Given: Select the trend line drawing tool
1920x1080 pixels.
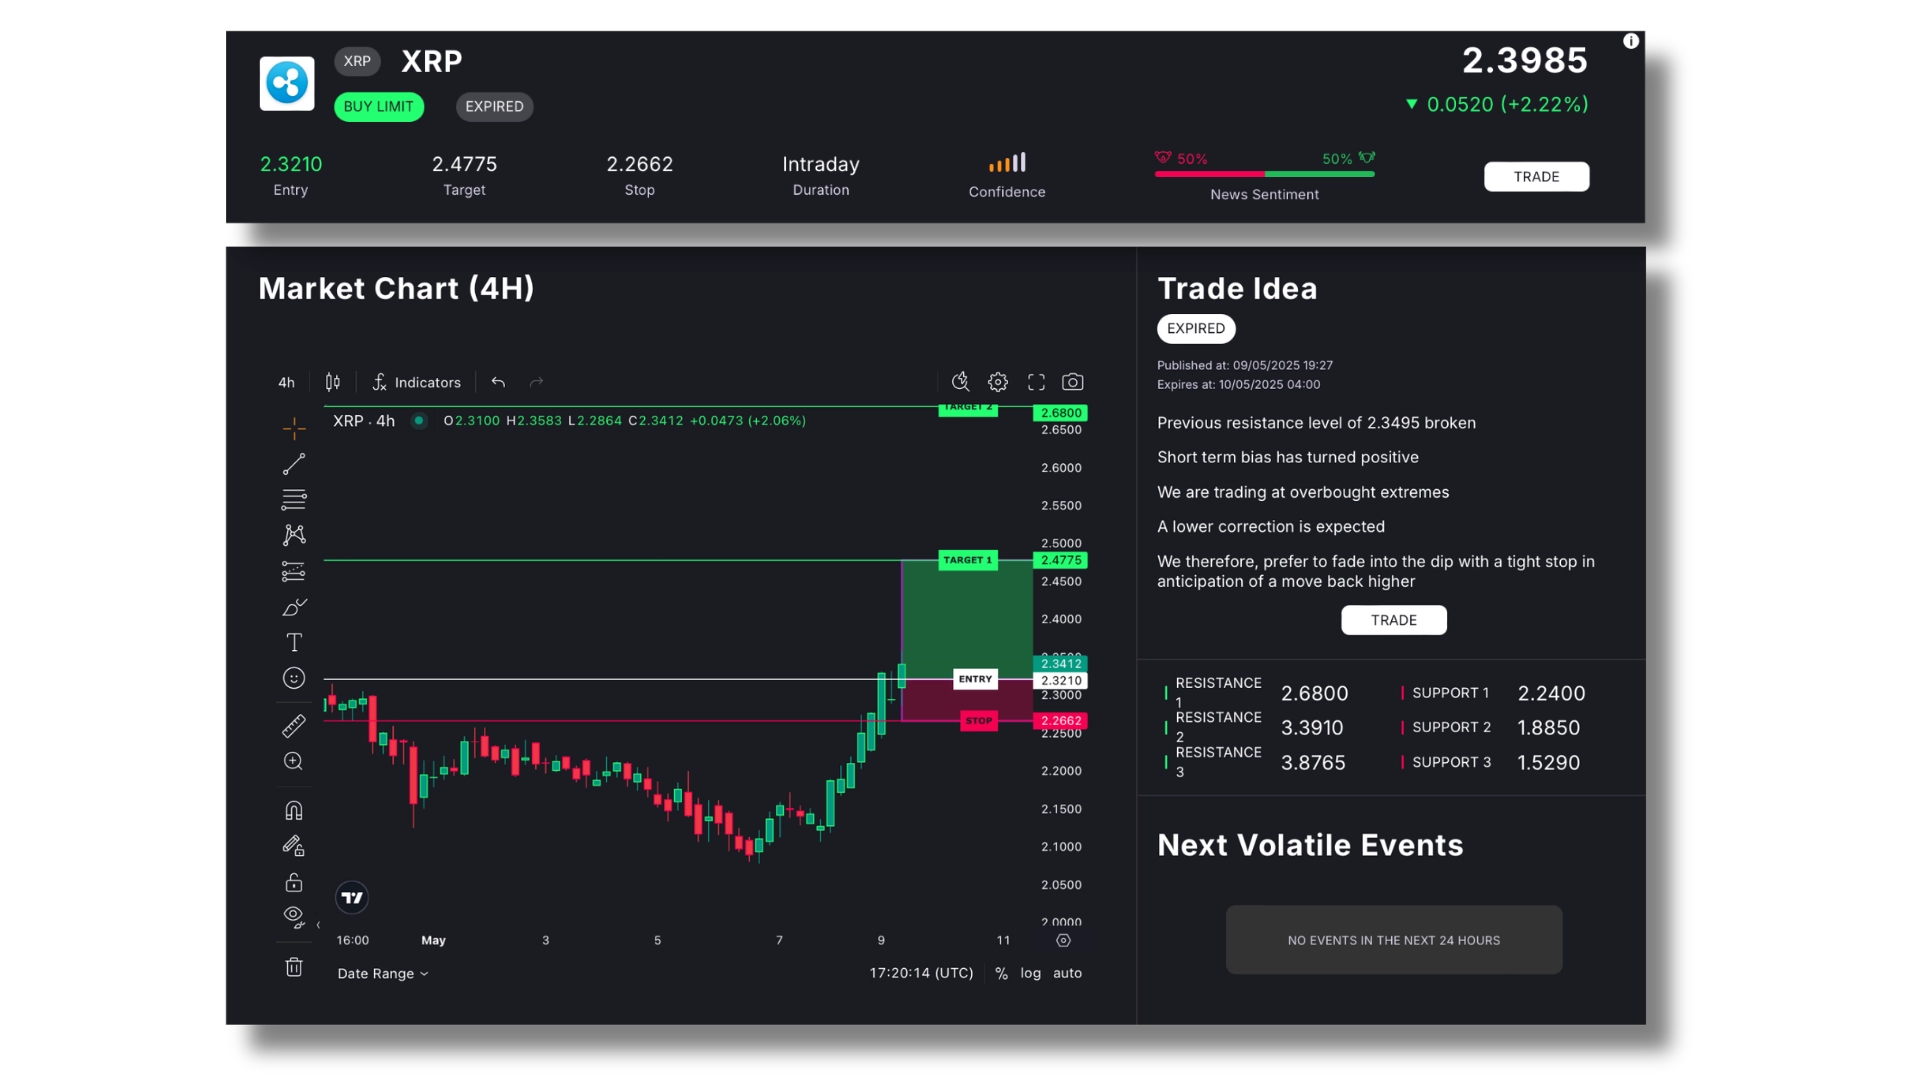Looking at the screenshot, I should coord(294,464).
